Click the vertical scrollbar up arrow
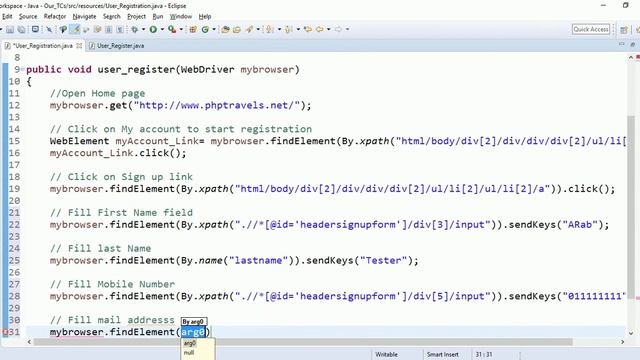 pyautogui.click(x=631, y=58)
